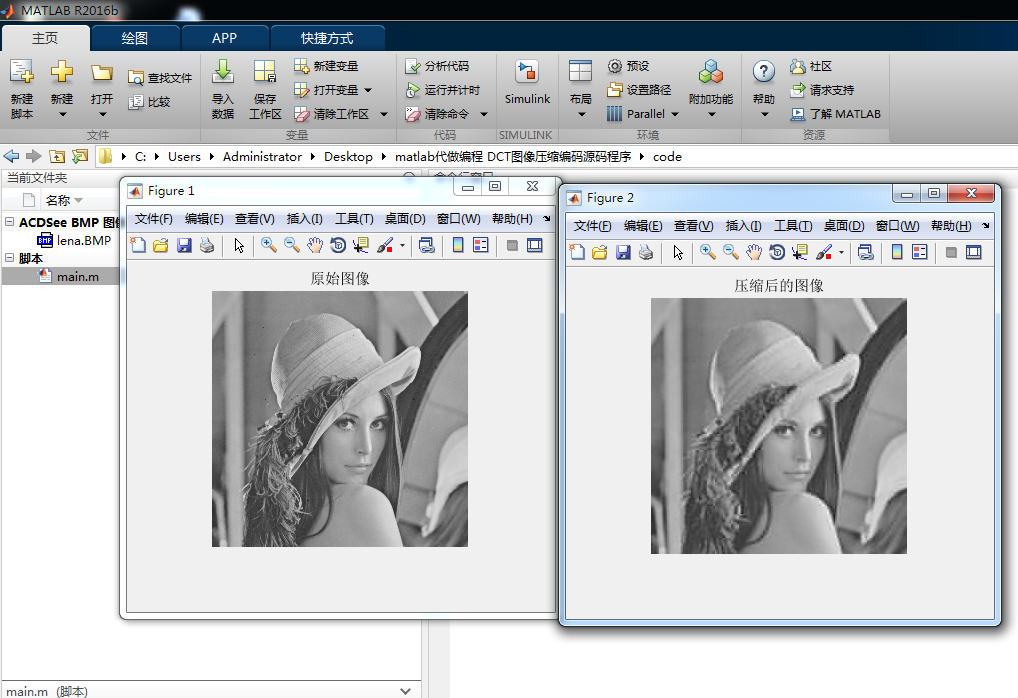This screenshot has width=1018, height=698.
Task: Switch to the 绘图 (Plots) tab
Action: click(134, 38)
